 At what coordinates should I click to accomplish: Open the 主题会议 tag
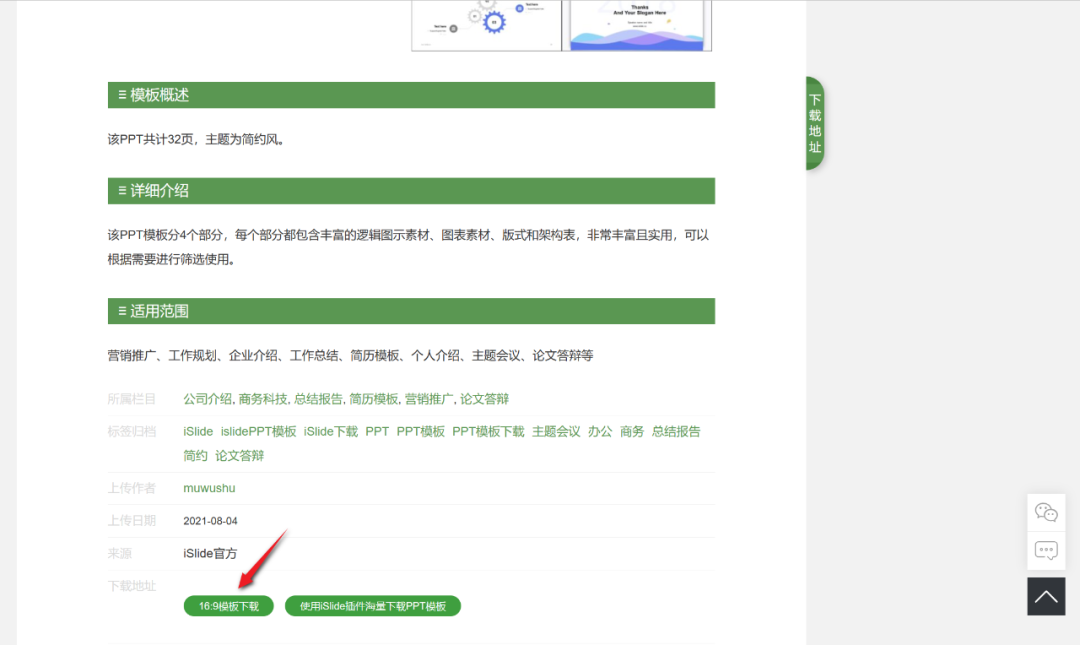click(x=555, y=431)
